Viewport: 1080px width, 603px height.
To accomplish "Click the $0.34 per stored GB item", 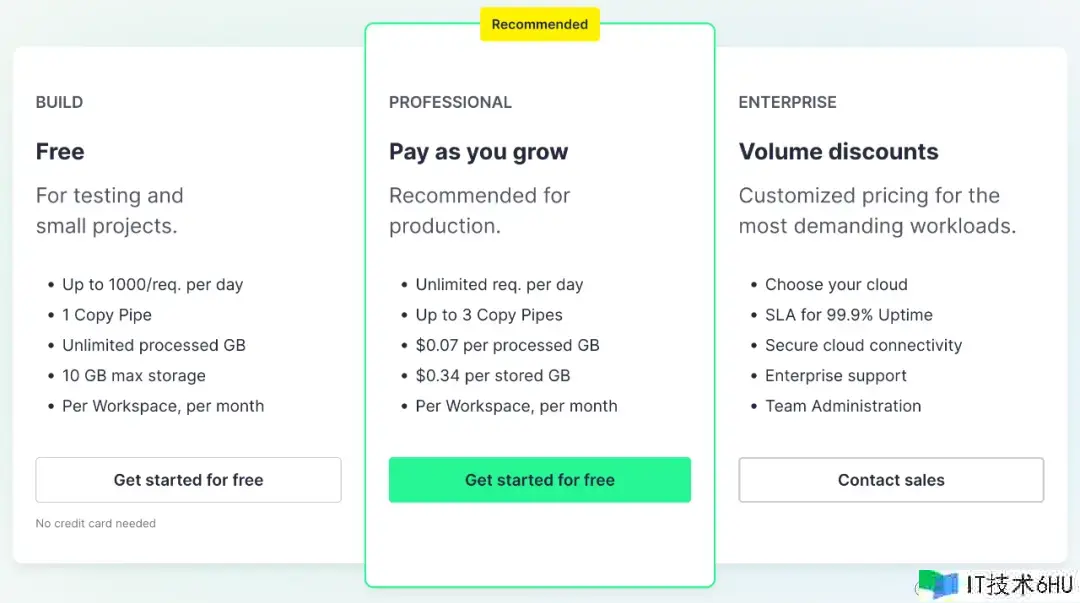I will [492, 376].
